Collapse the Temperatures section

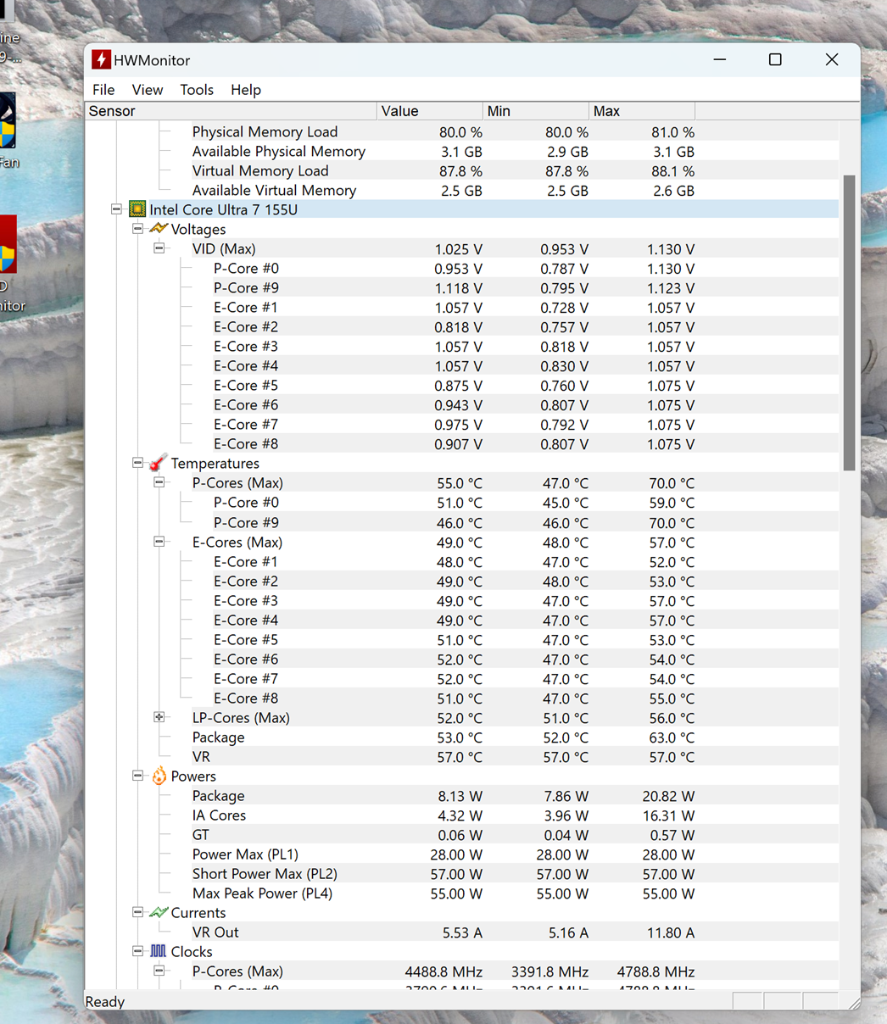[x=138, y=462]
